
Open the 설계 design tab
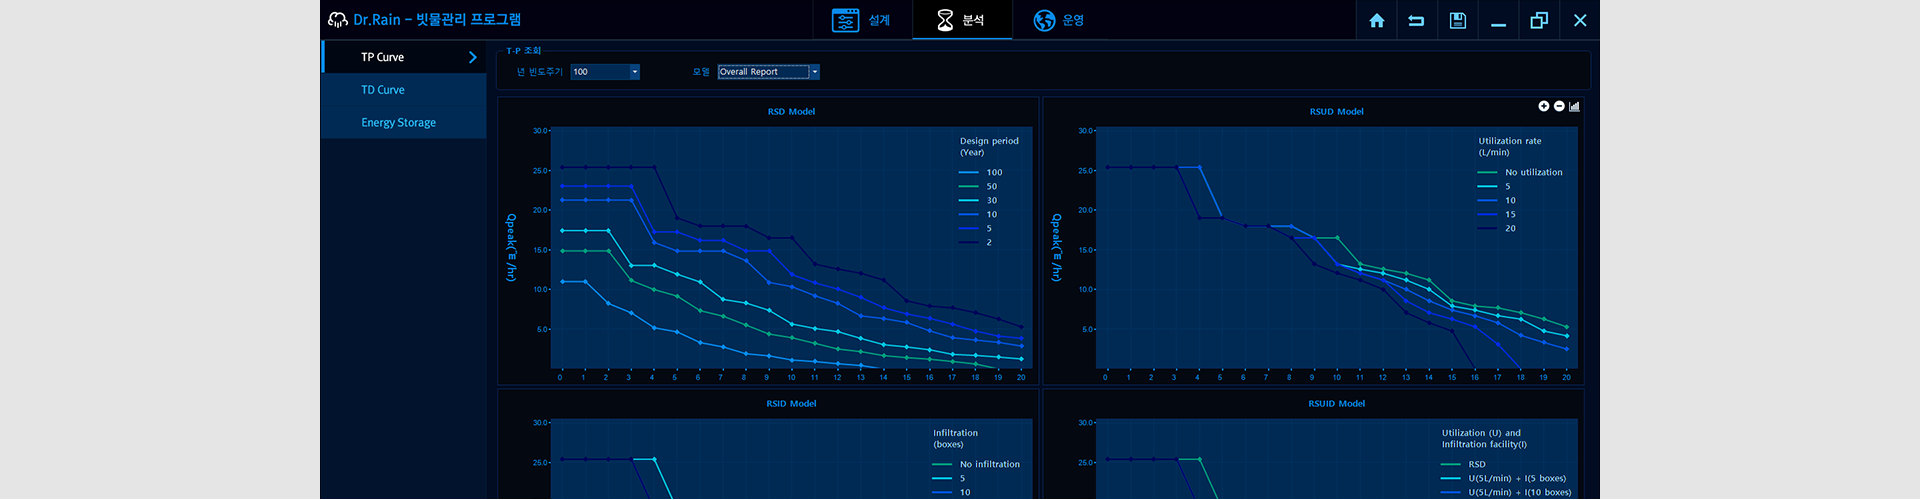pyautogui.click(x=862, y=20)
